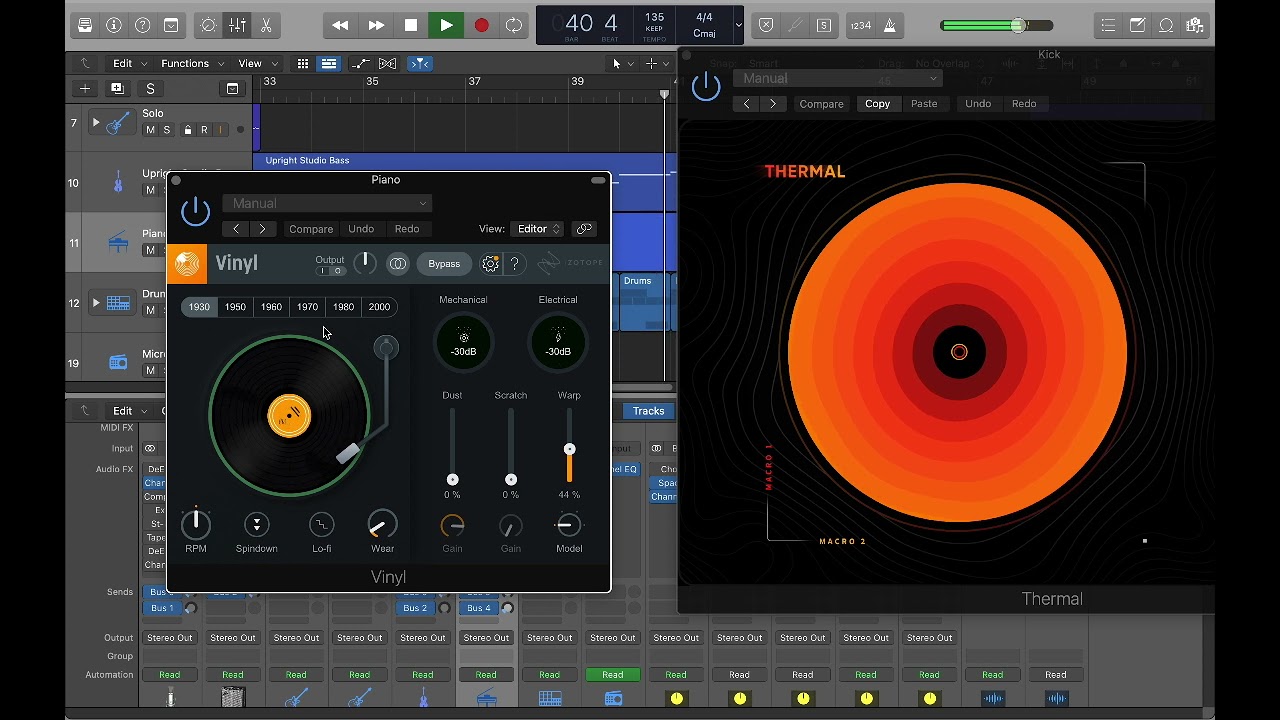Select the 1950 era in Vinyl
The height and width of the screenshot is (720, 1280).
click(x=235, y=307)
